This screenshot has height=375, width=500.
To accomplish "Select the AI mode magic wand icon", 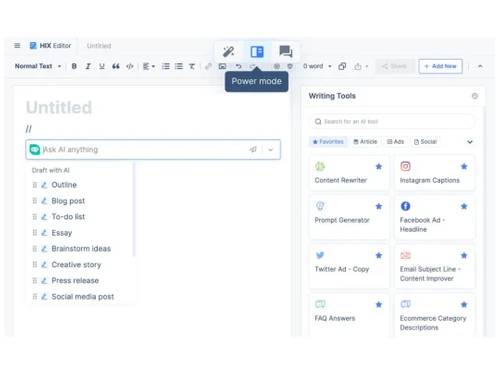I will [228, 52].
